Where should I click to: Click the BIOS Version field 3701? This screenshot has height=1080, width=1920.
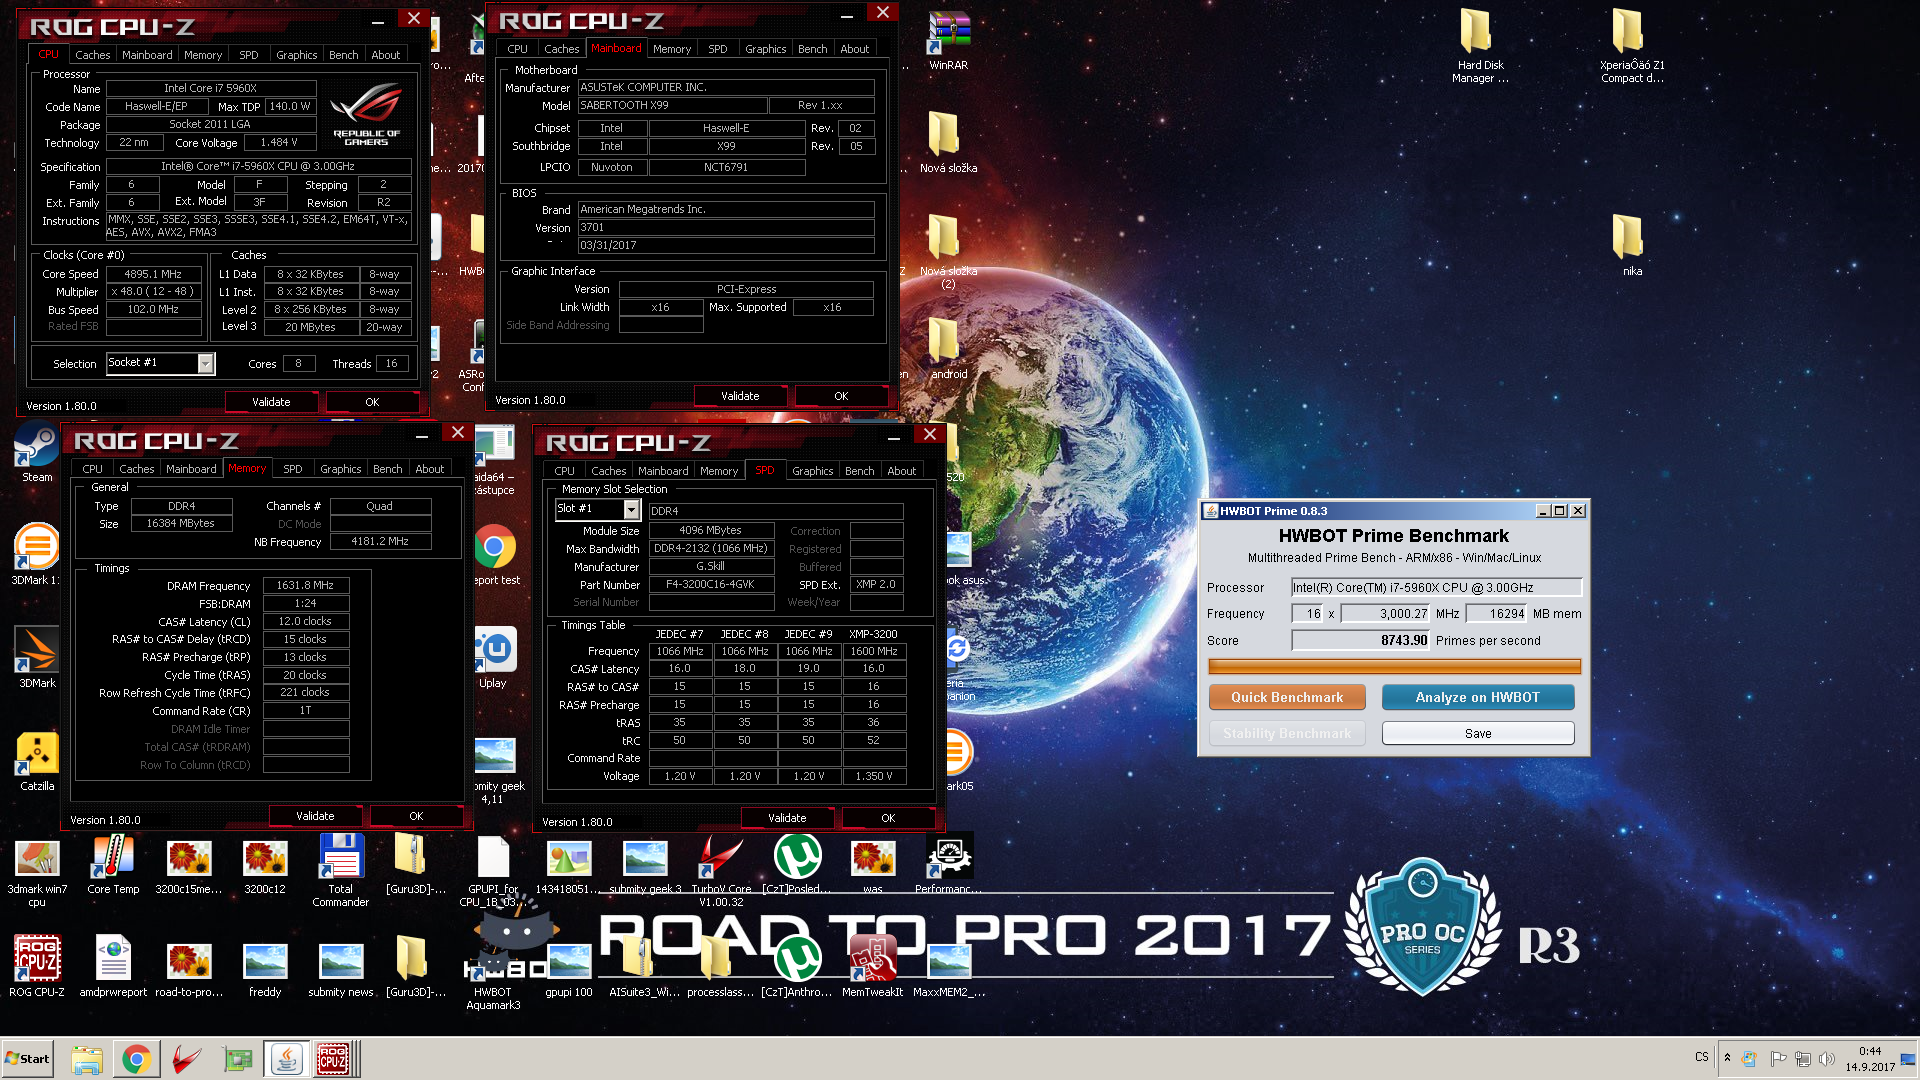pyautogui.click(x=726, y=227)
